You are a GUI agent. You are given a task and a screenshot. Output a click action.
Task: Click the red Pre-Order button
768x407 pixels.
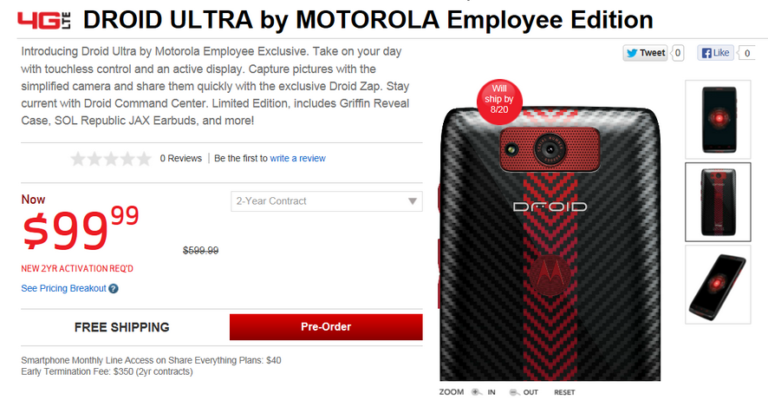point(326,327)
